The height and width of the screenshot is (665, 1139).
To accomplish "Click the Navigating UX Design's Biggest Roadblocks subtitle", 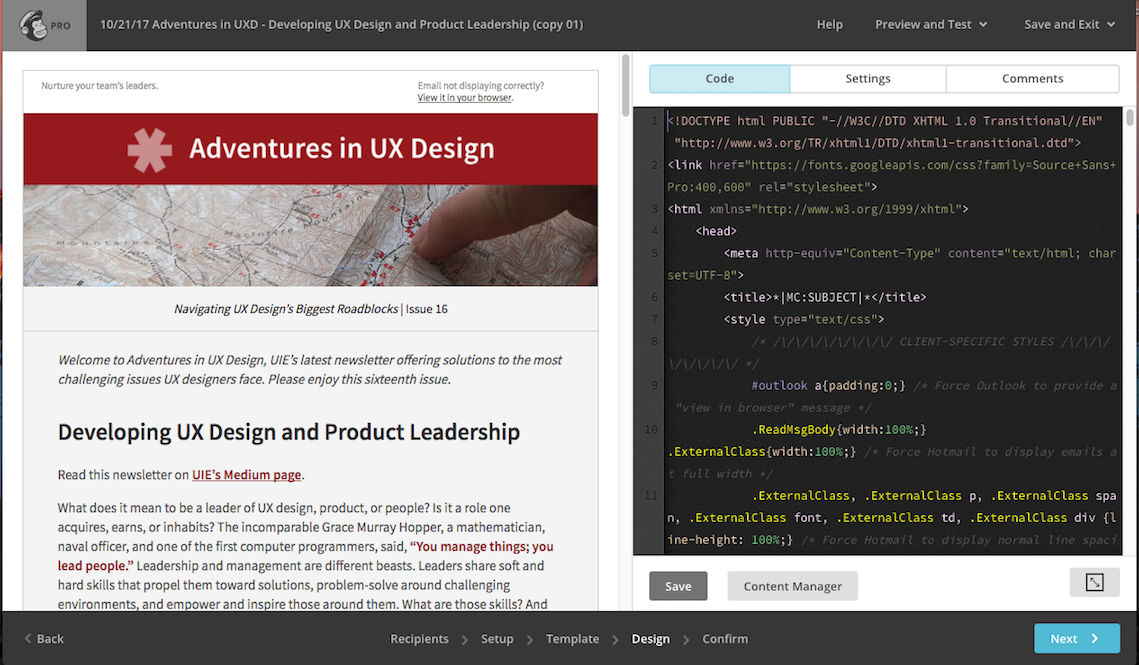I will 286,309.
